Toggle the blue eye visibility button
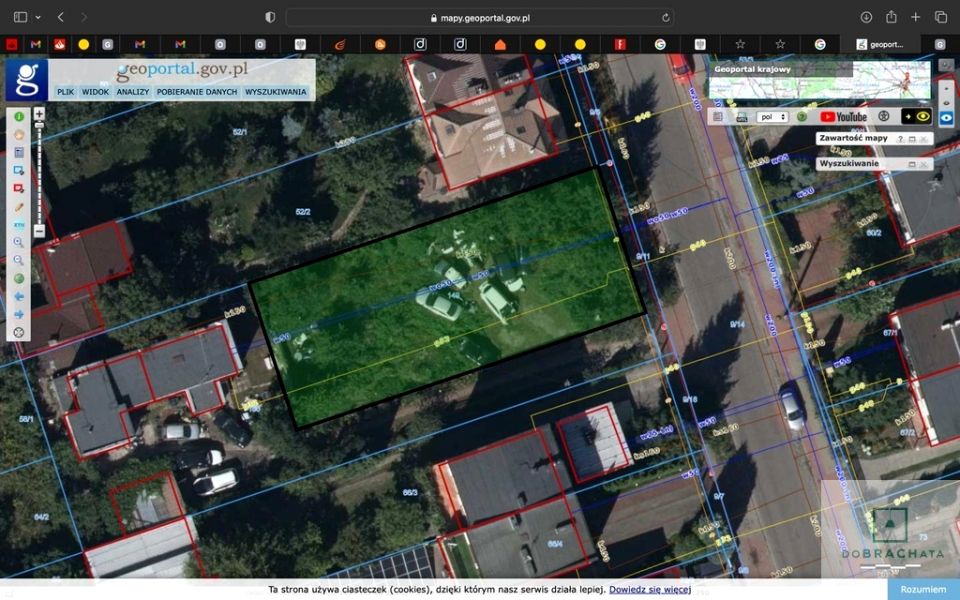The height and width of the screenshot is (600, 960). click(947, 118)
